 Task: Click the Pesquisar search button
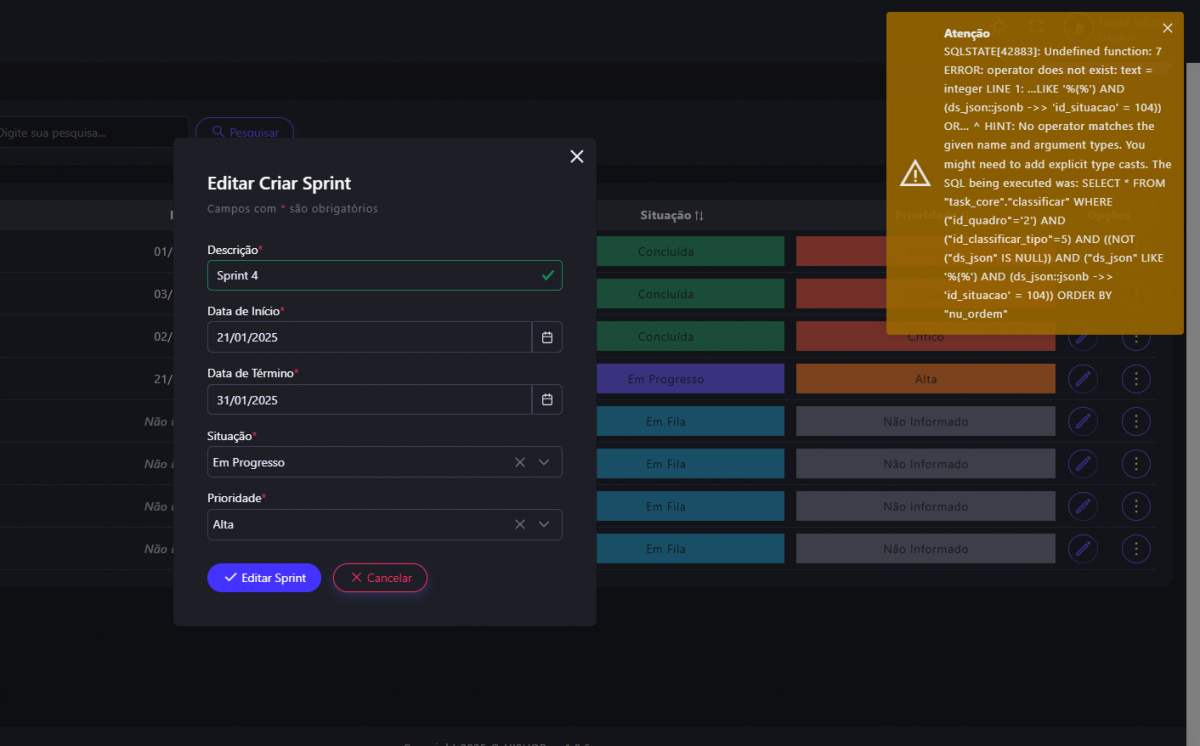click(x=245, y=132)
